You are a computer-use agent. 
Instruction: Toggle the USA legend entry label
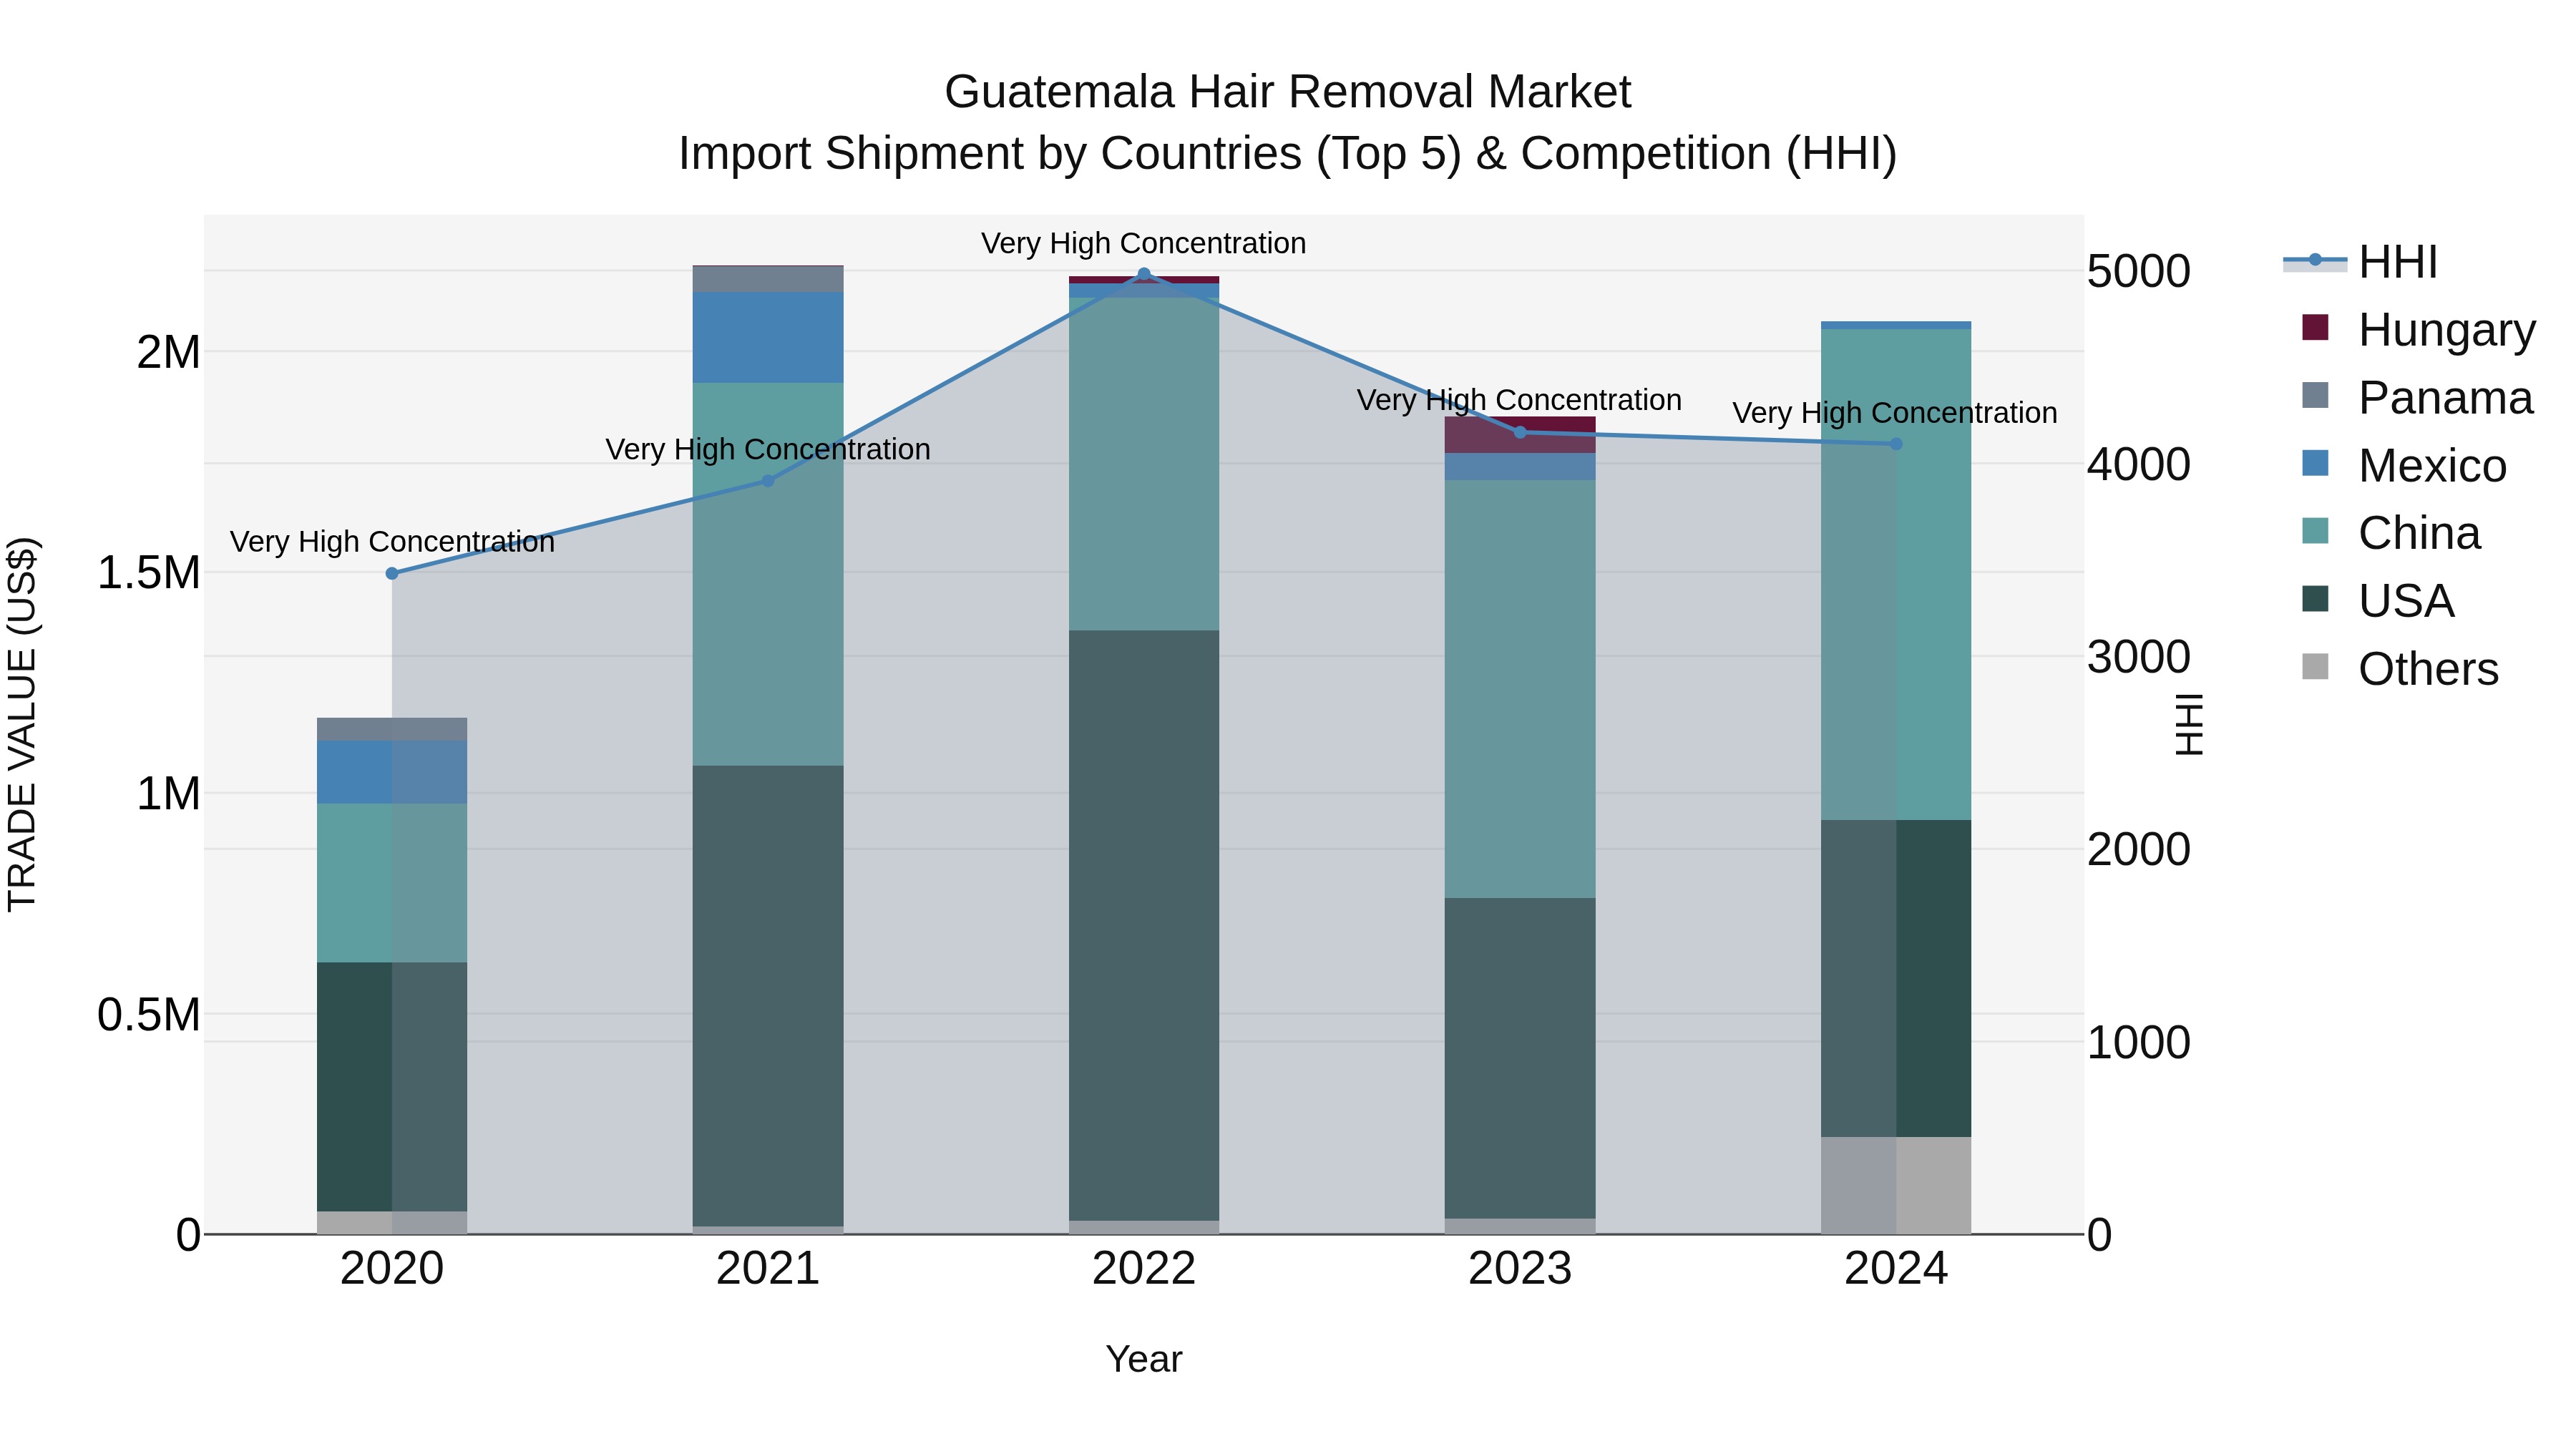tap(2406, 601)
